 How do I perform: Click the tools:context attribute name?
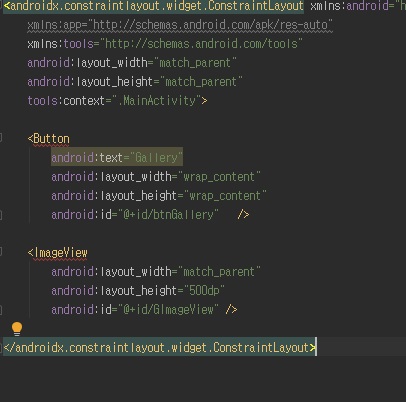pos(66,101)
